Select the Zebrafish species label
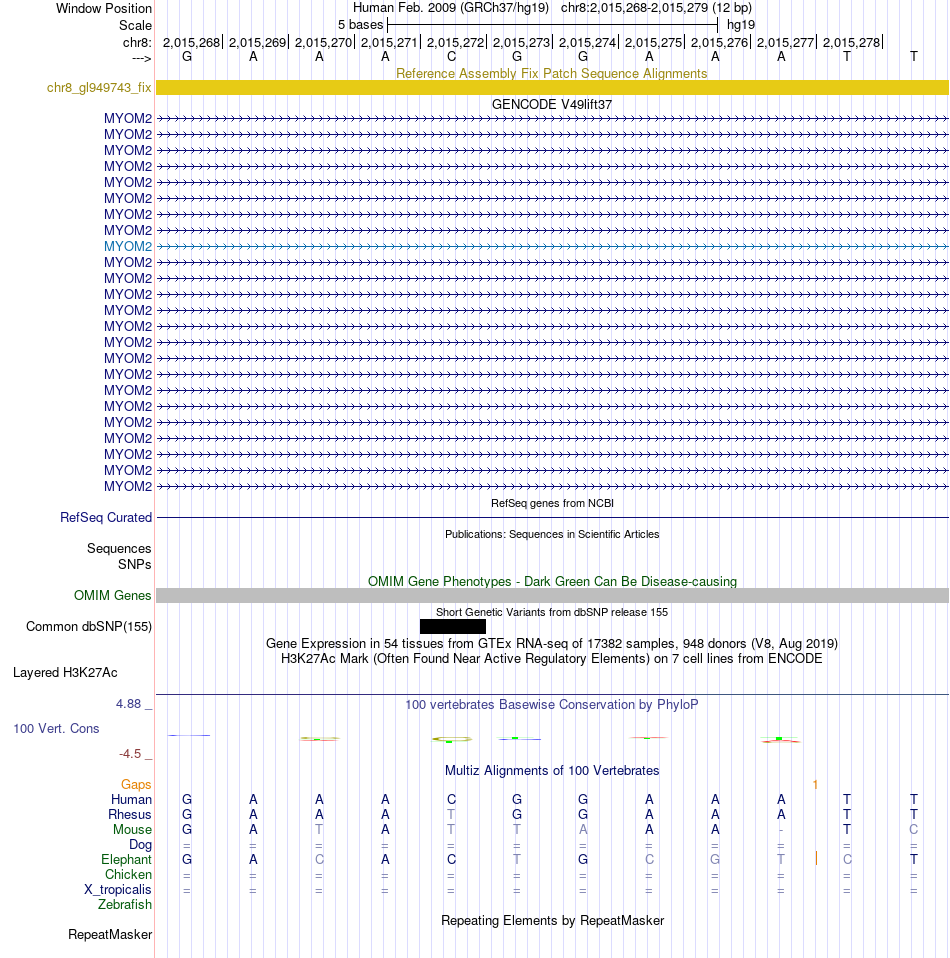 click(125, 904)
